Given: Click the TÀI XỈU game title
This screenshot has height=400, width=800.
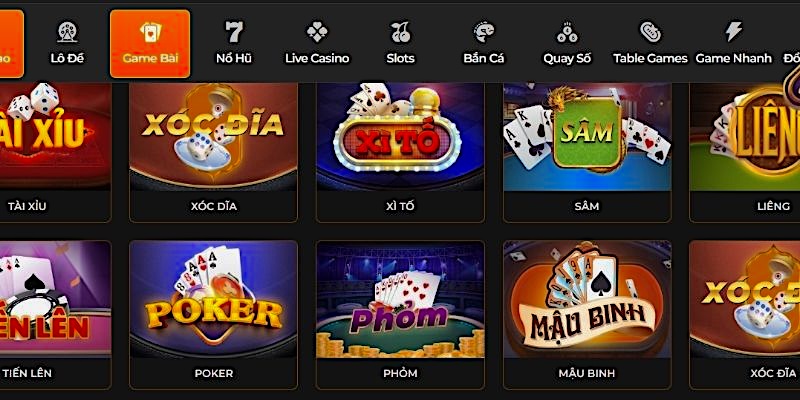Looking at the screenshot, I should [x=27, y=206].
